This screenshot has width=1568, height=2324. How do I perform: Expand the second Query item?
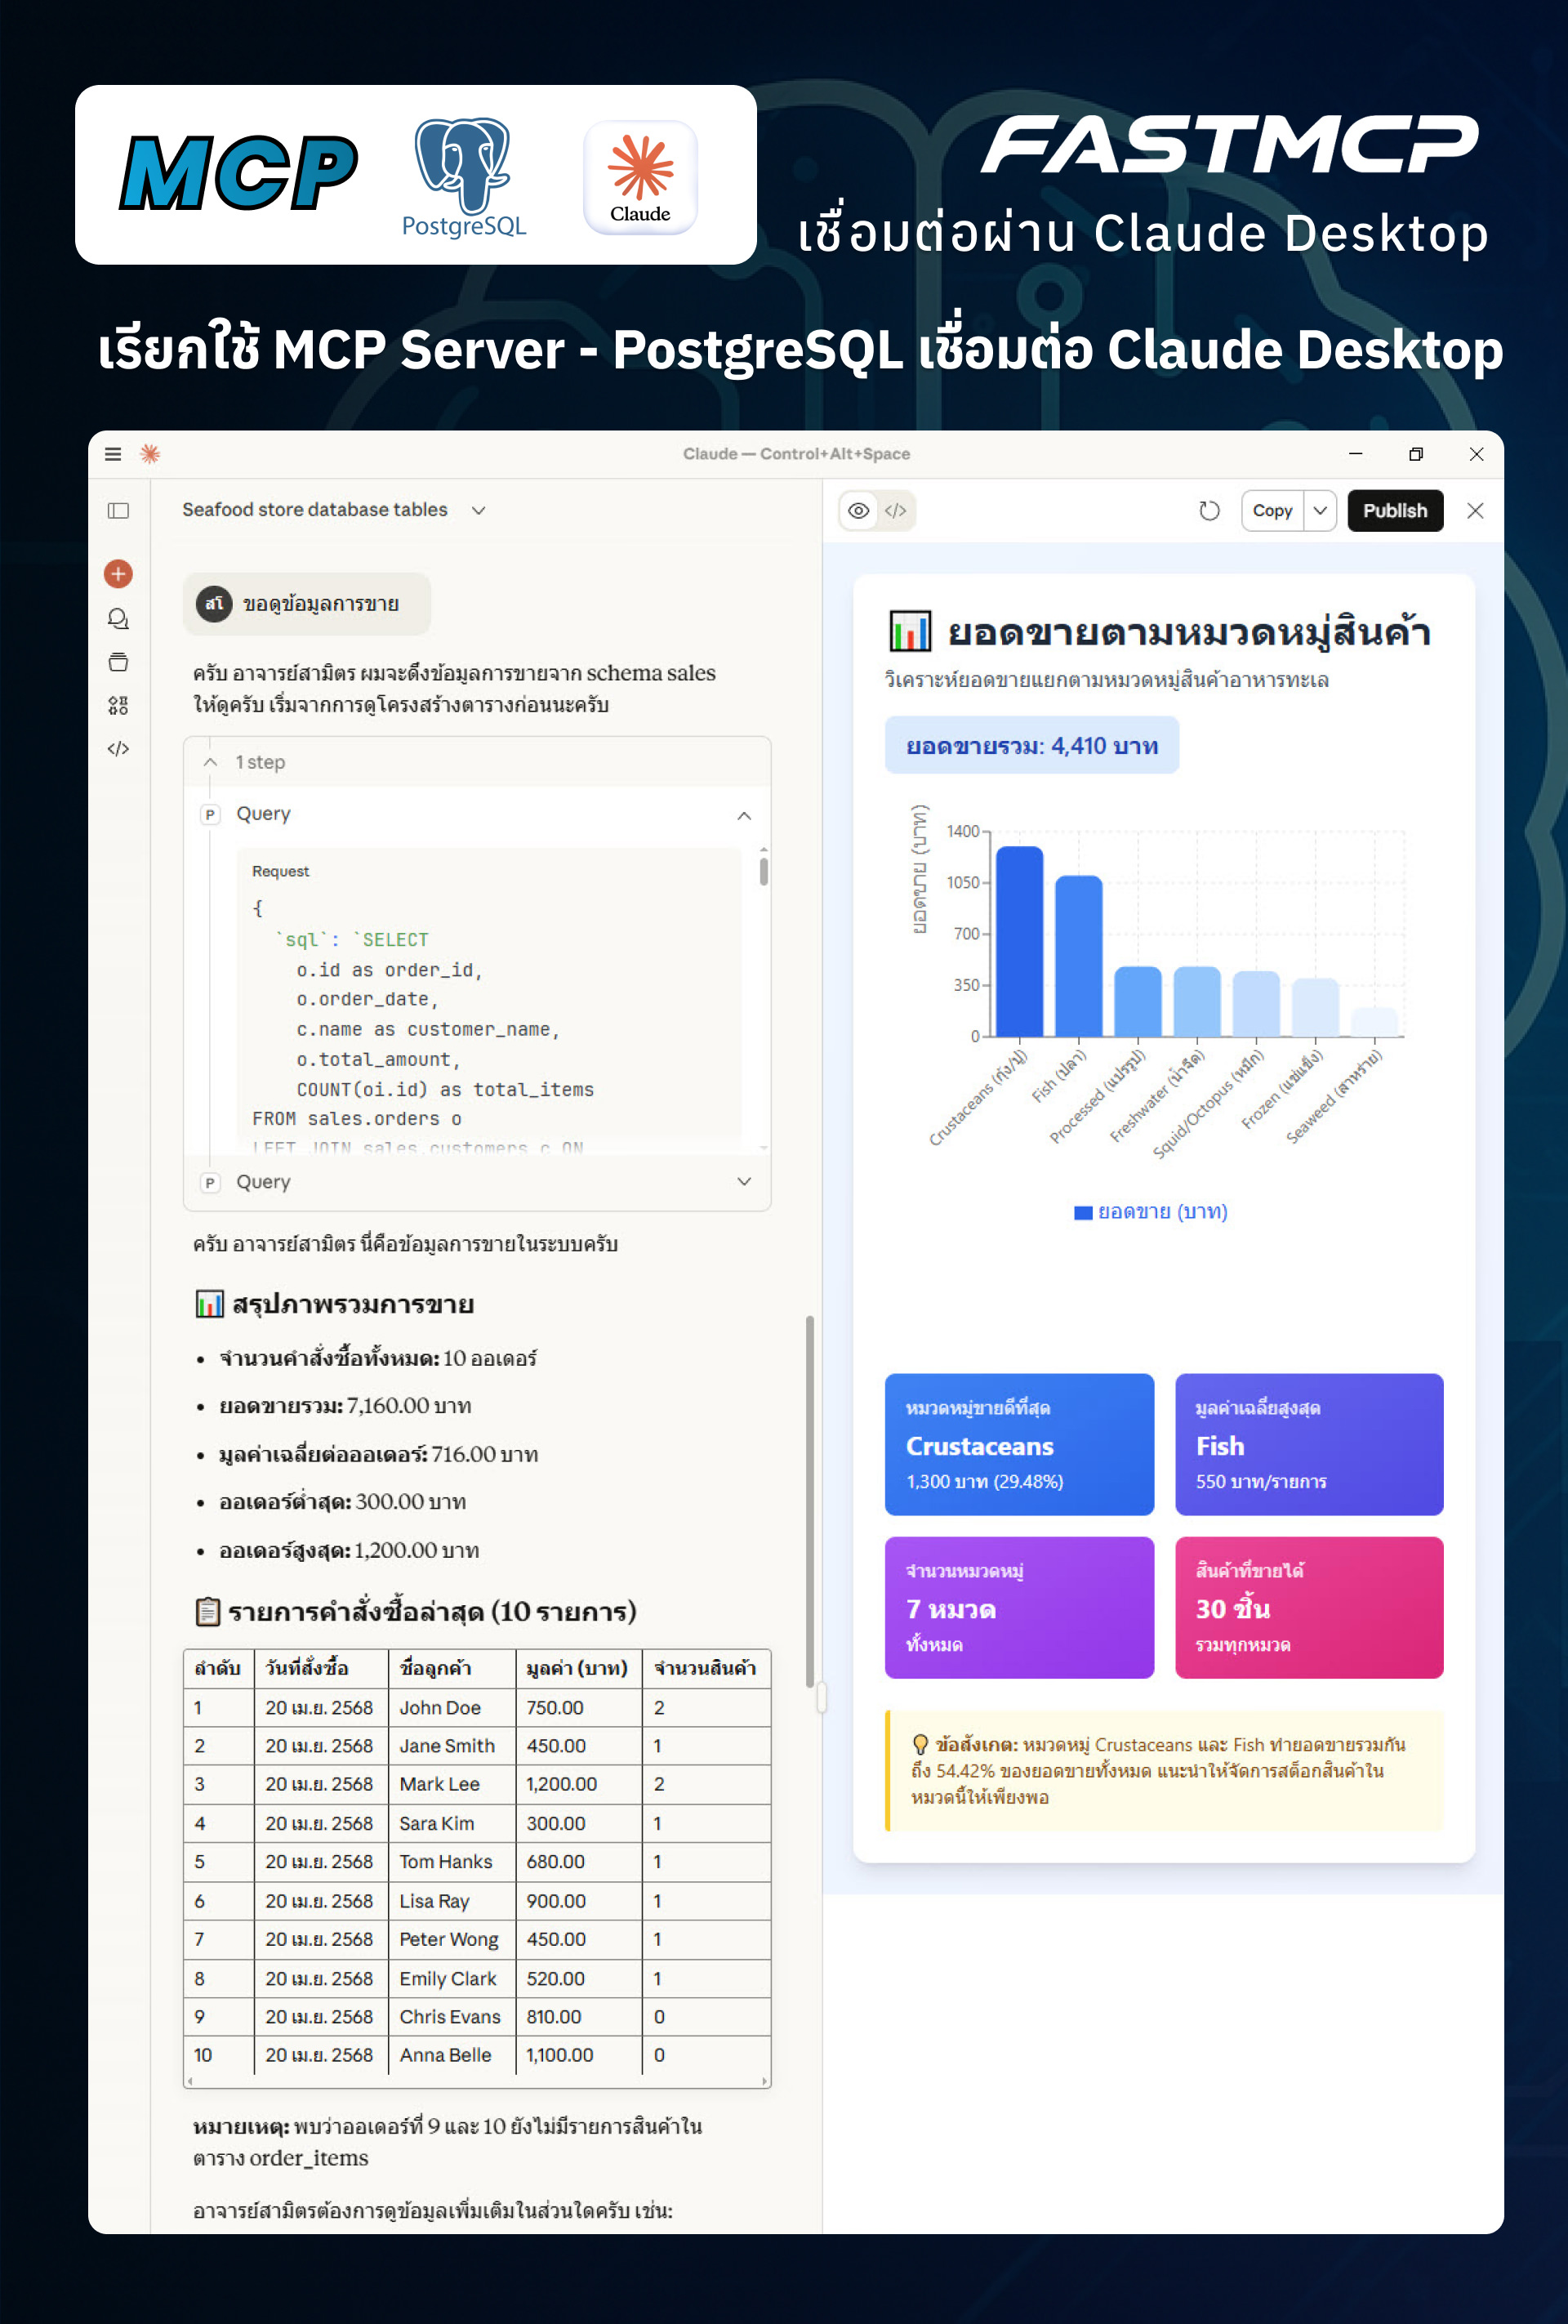click(x=743, y=1182)
